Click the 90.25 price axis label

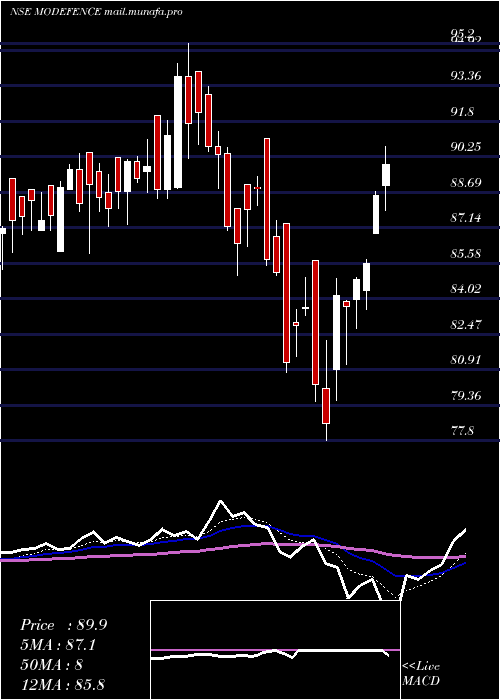466,147
